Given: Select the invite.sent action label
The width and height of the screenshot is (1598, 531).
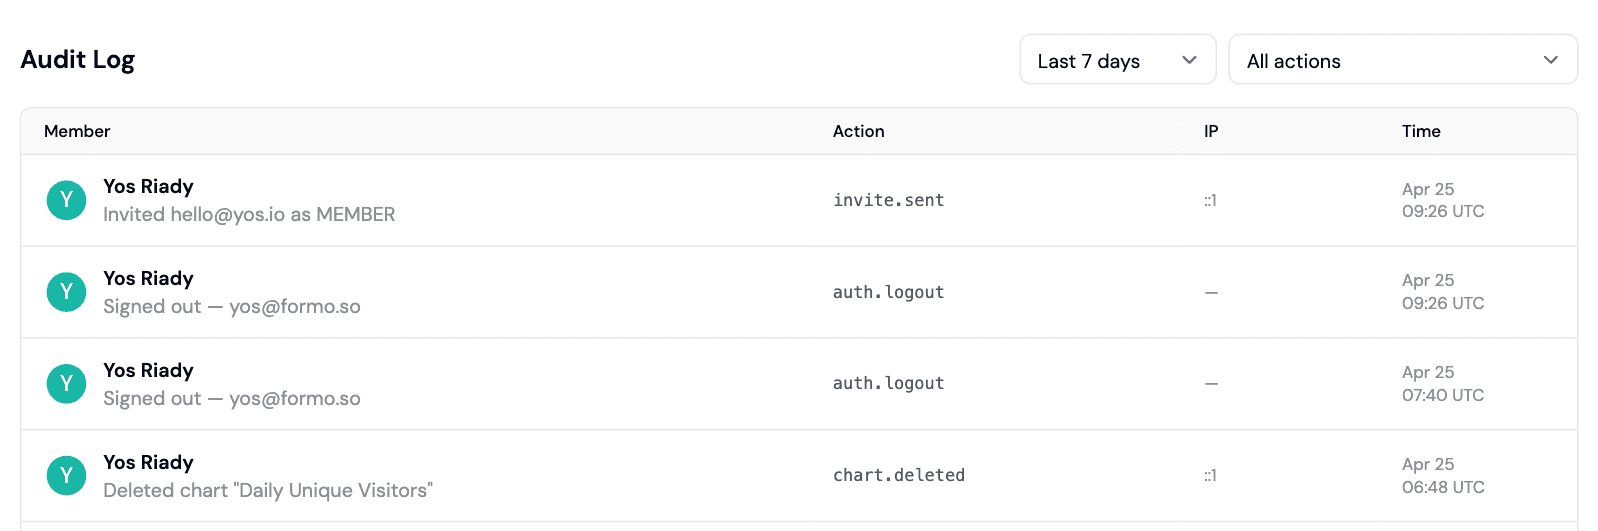Looking at the screenshot, I should [888, 200].
